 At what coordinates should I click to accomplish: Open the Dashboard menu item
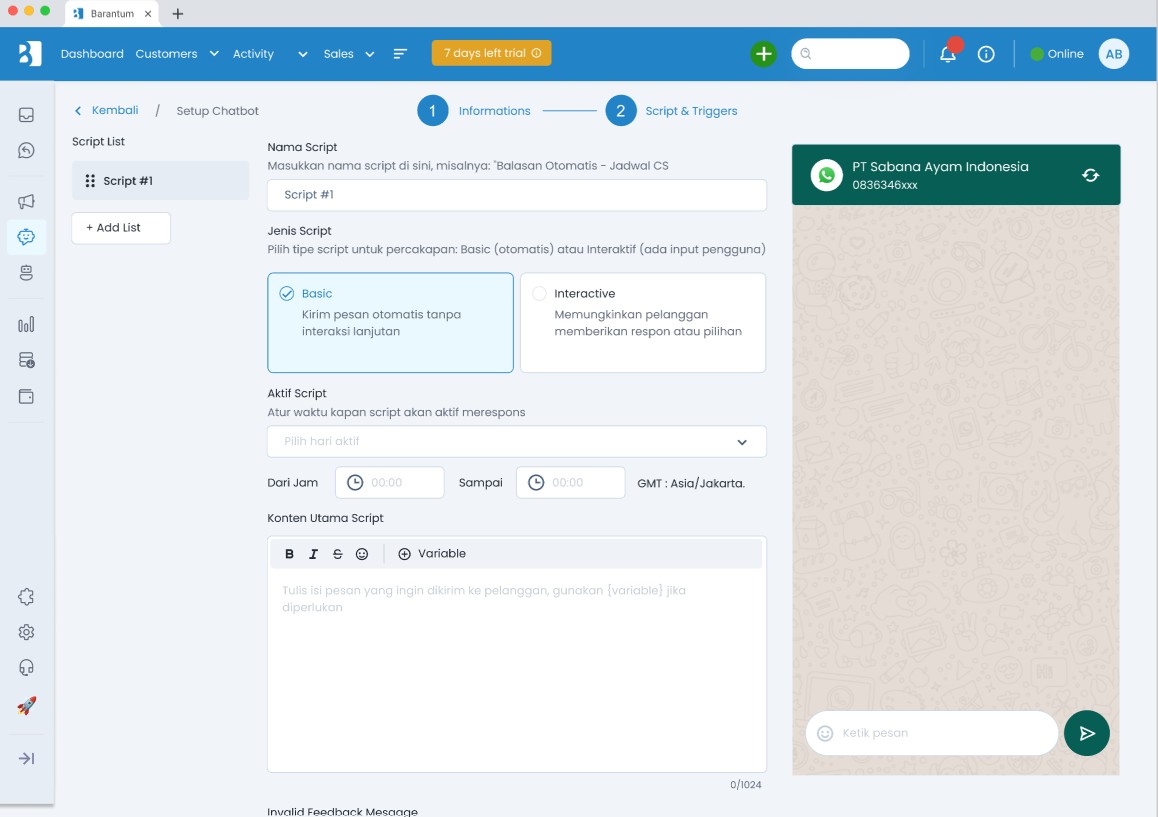coord(92,54)
